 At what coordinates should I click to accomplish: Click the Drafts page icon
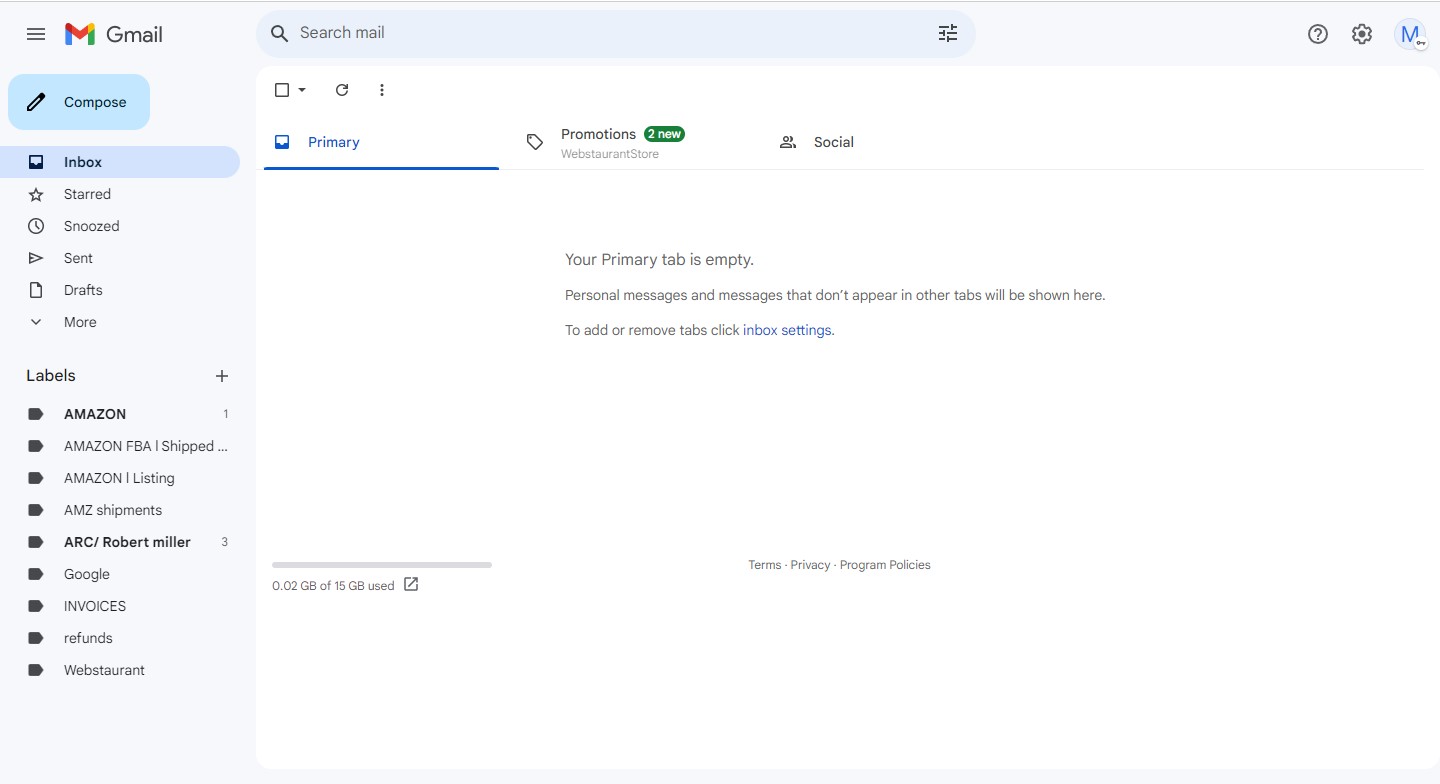coord(36,290)
